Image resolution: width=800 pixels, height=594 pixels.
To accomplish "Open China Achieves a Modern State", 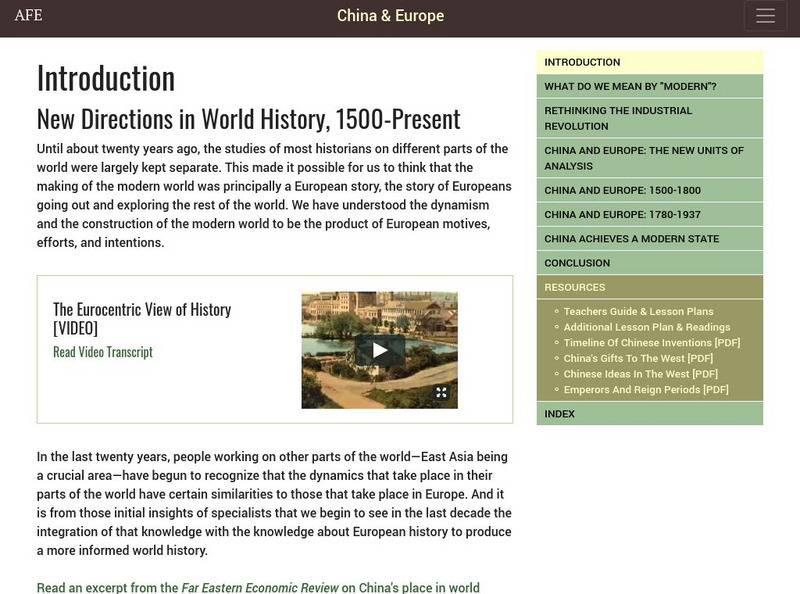I will click(x=649, y=239).
